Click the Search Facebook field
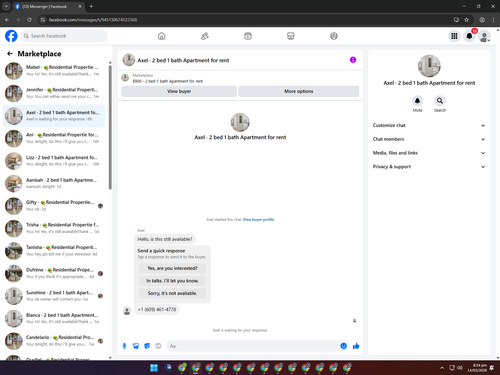The height and width of the screenshot is (375, 500). 64,36
